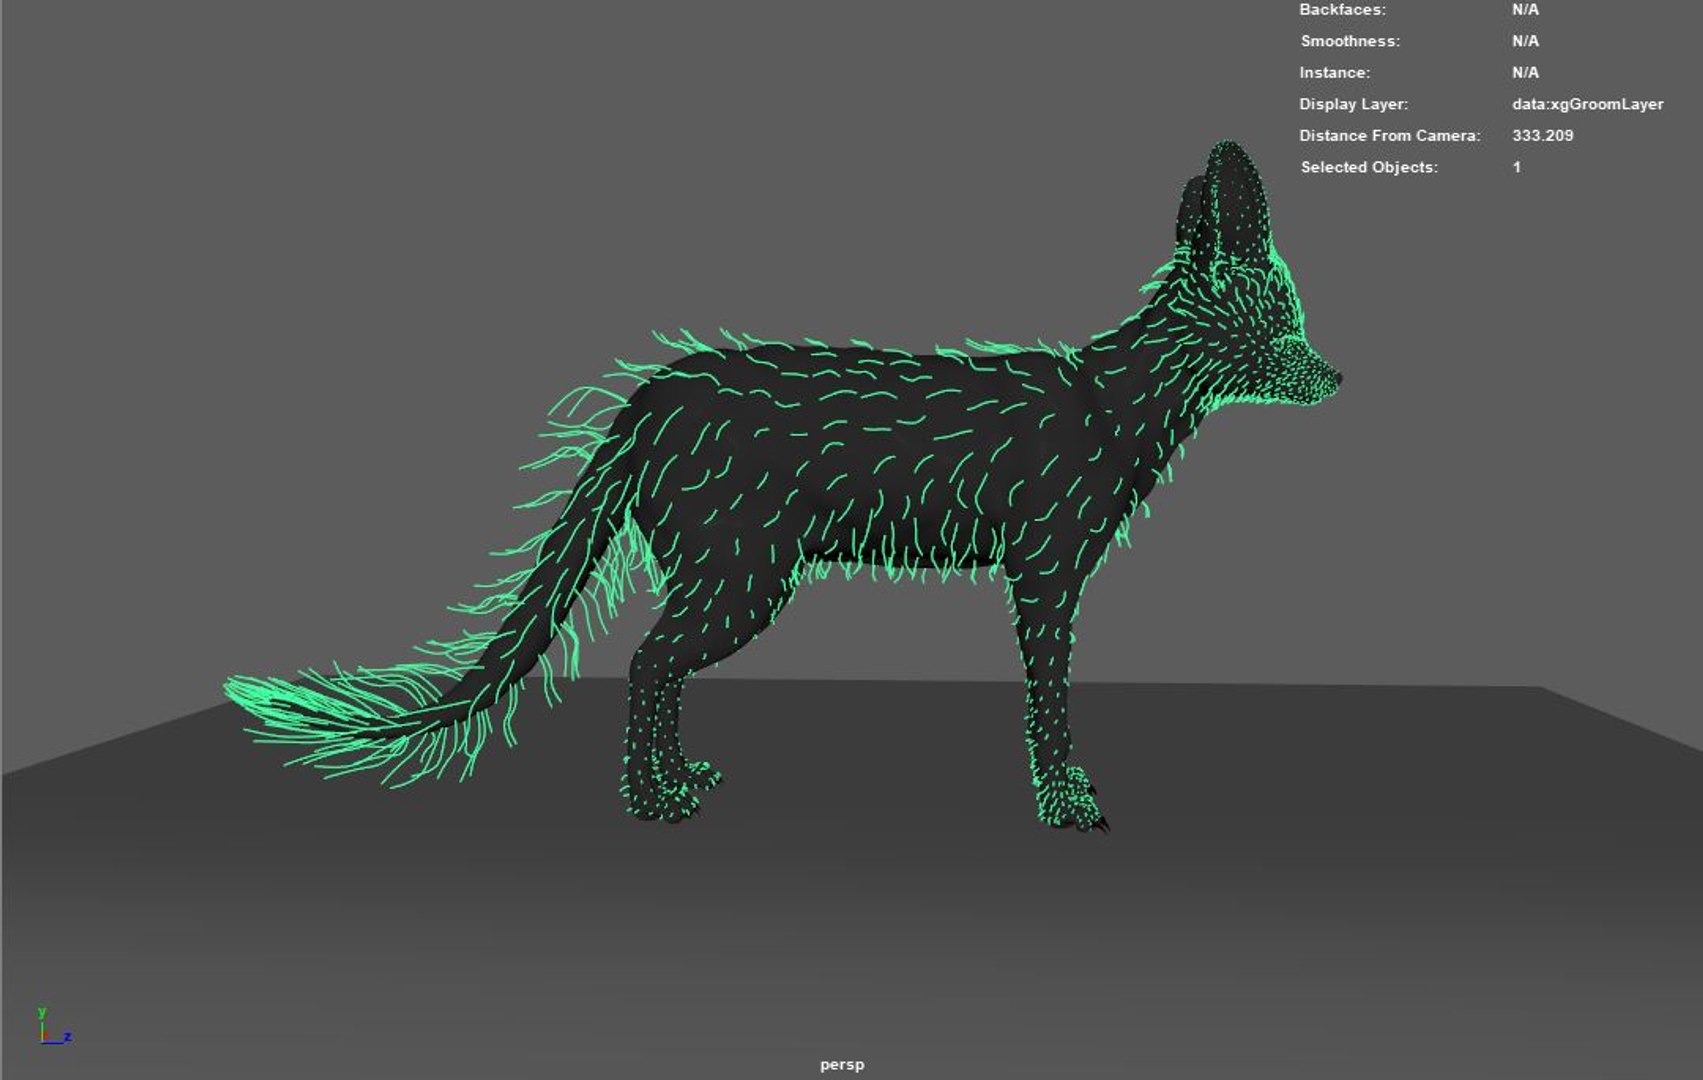Click the distance value '333.209'
This screenshot has width=1703, height=1080.
[x=1542, y=136]
